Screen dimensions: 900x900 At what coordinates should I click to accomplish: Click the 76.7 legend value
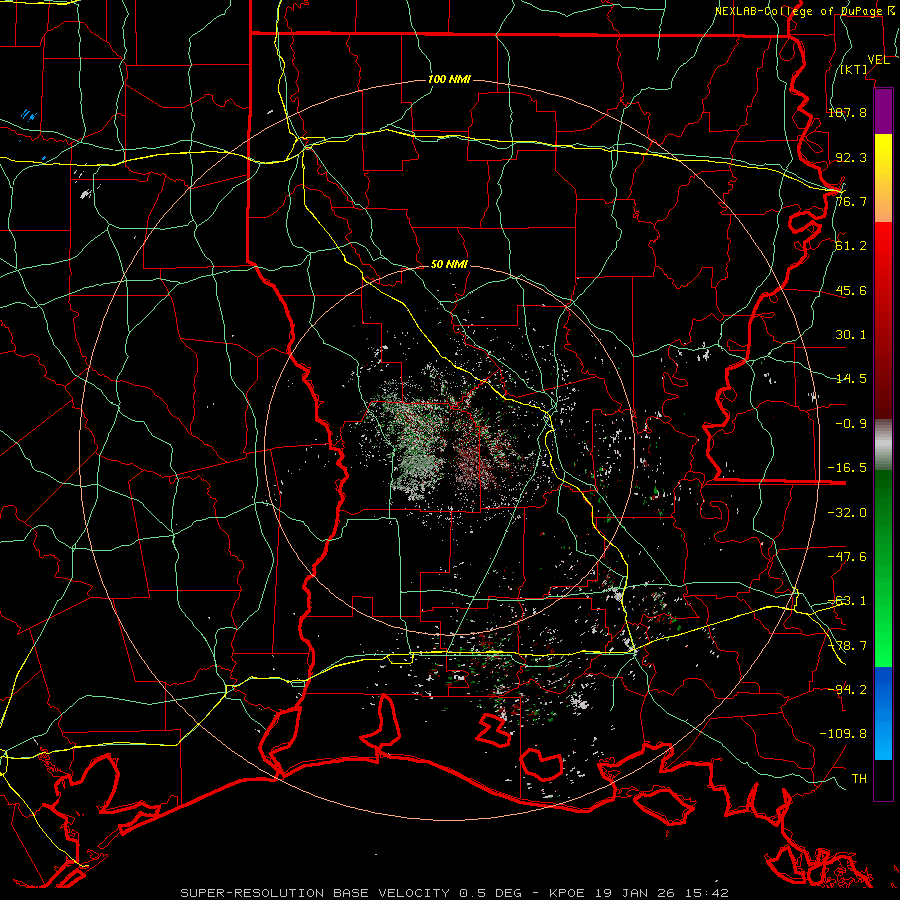(851, 201)
